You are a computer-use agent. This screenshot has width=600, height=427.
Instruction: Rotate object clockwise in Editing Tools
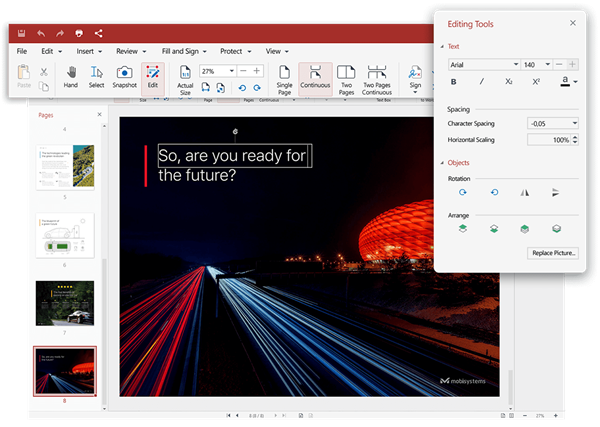click(x=463, y=191)
